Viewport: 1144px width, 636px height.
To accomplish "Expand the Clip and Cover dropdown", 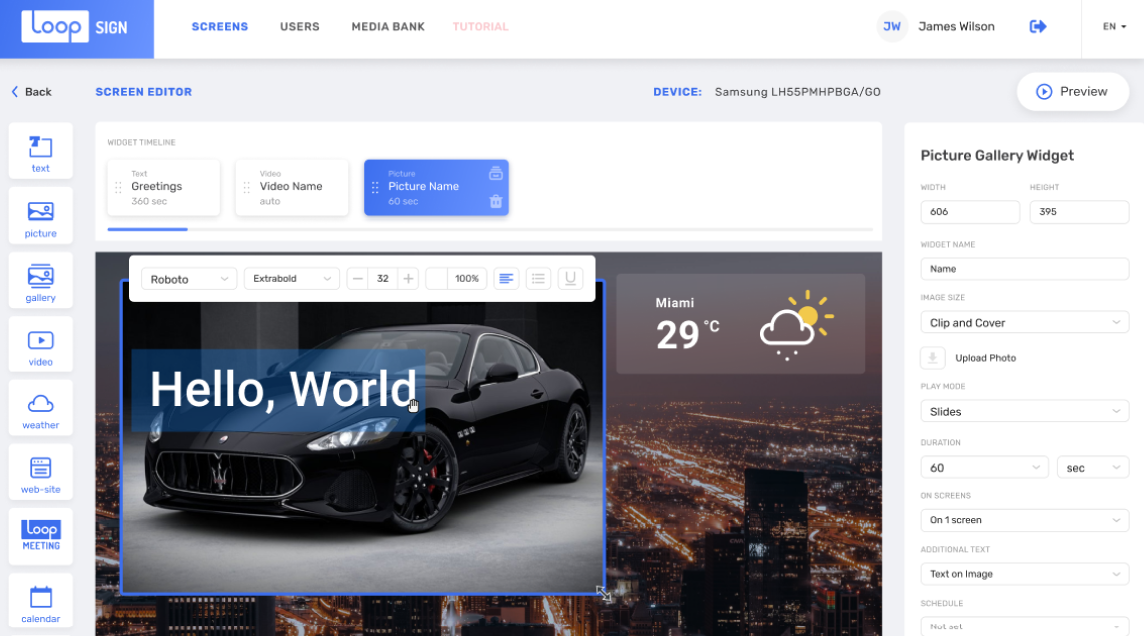I will [x=1024, y=323].
